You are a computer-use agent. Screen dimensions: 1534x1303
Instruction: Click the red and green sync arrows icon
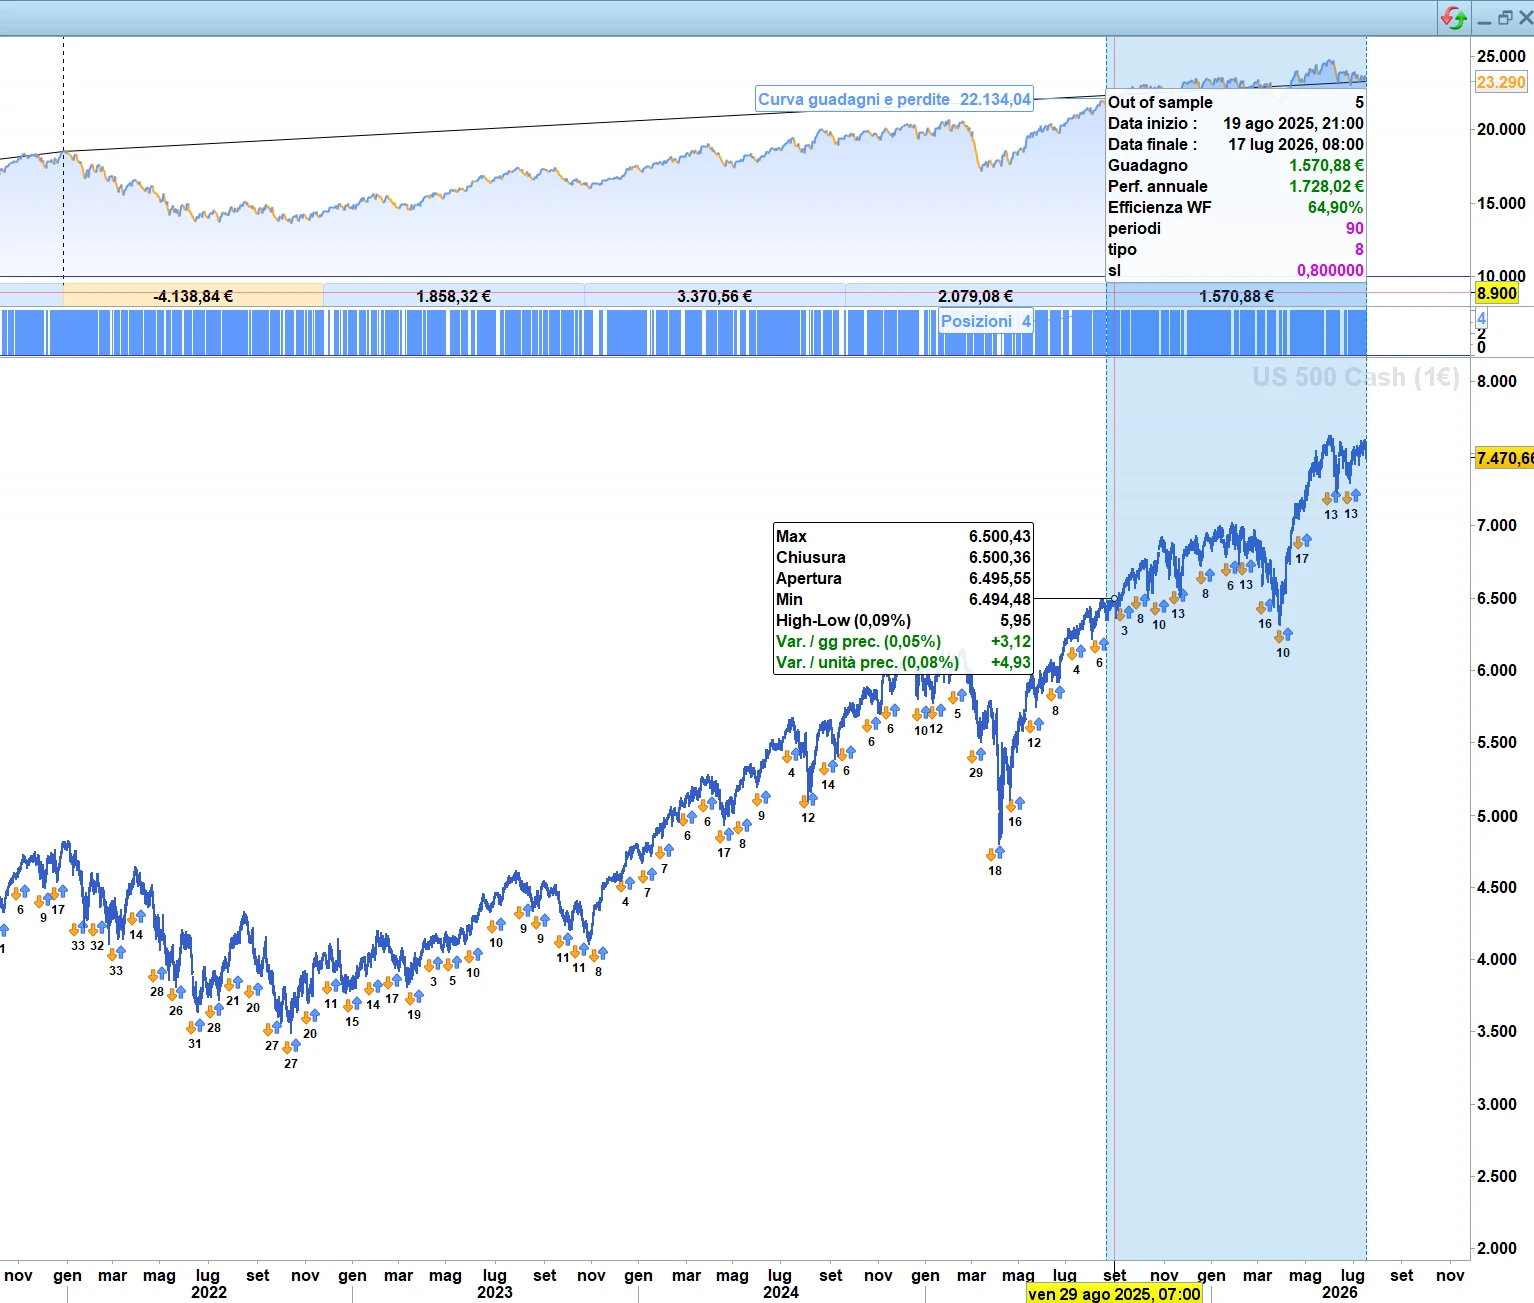(x=1454, y=18)
